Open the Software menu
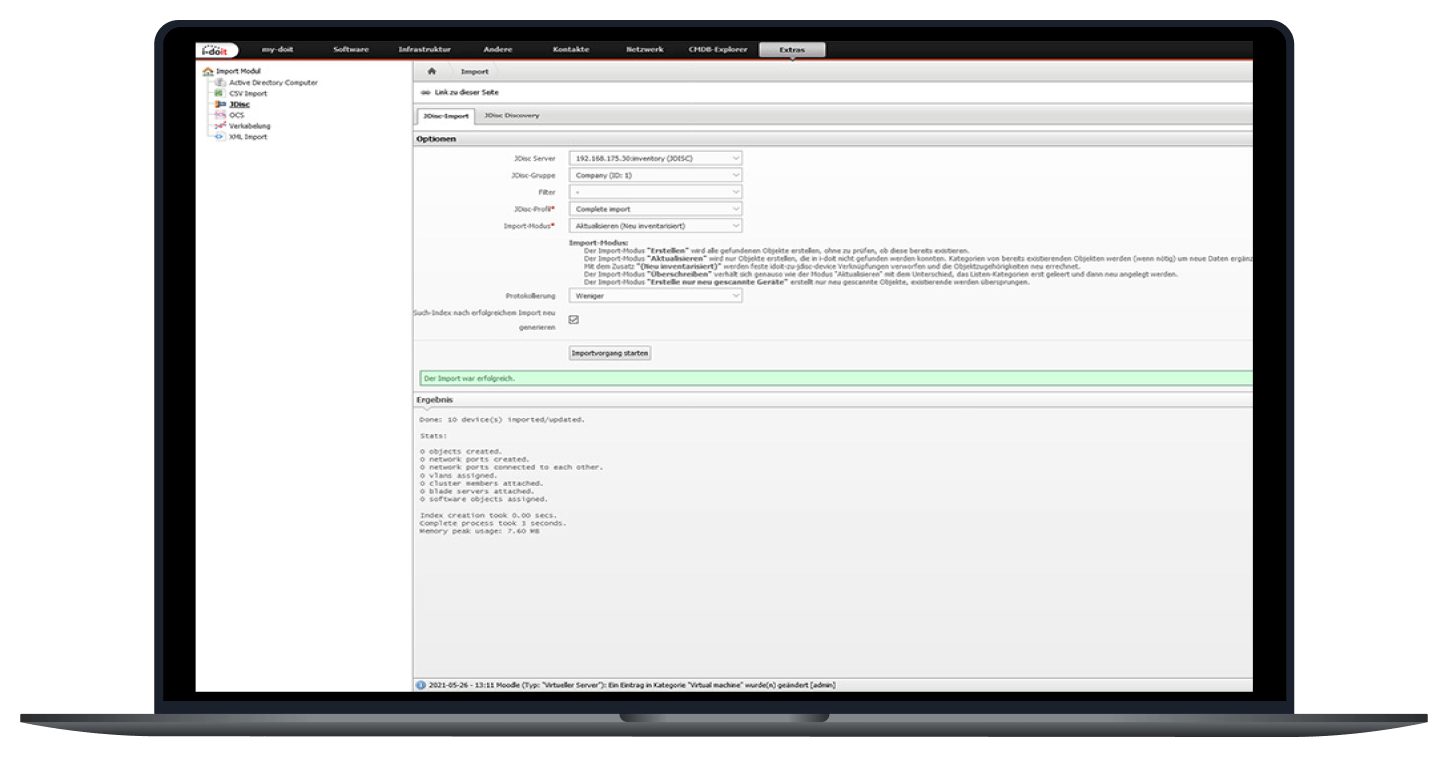This screenshot has height=757, width=1448. (x=351, y=50)
